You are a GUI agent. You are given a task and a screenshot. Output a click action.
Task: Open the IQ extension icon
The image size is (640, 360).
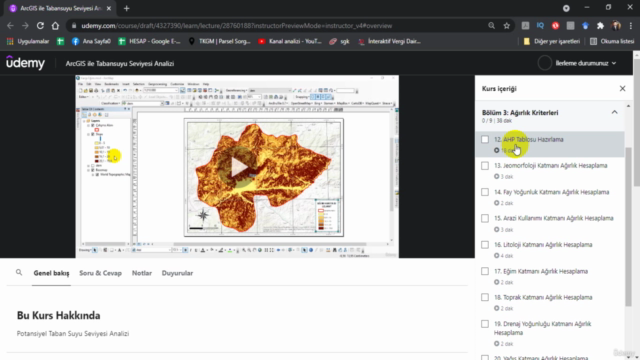click(x=540, y=26)
